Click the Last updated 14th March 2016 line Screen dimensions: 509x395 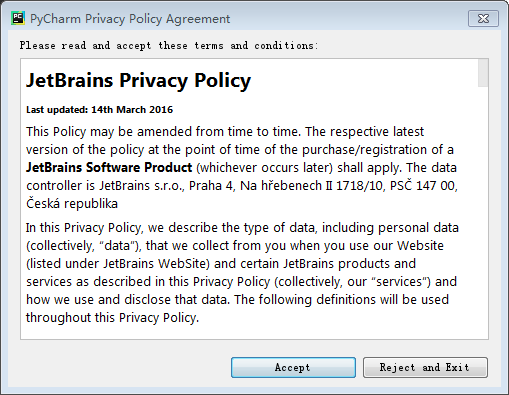tap(99, 110)
